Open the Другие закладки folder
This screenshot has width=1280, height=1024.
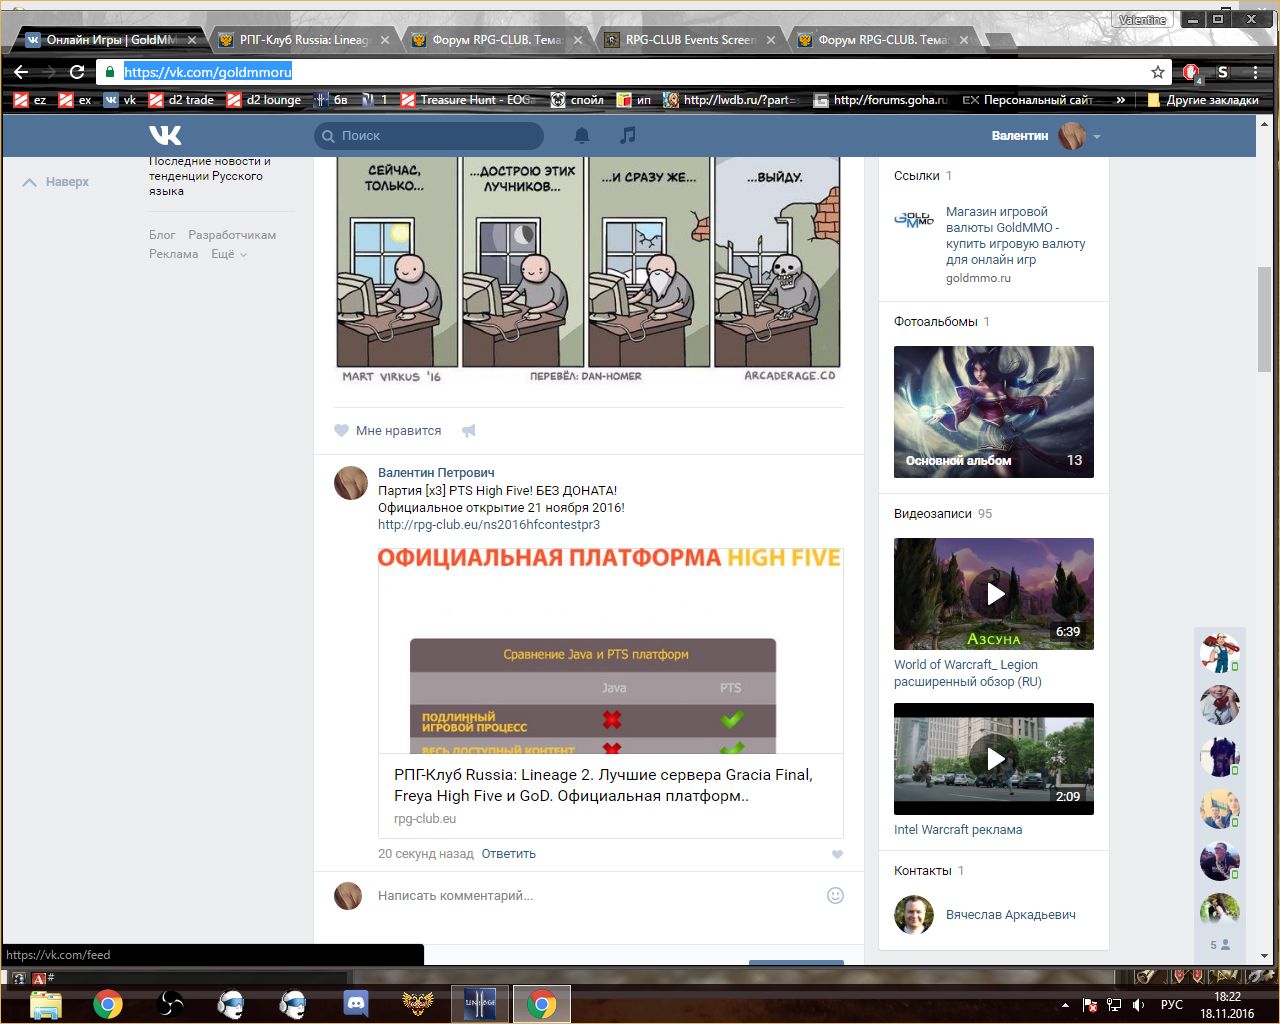[x=1203, y=100]
